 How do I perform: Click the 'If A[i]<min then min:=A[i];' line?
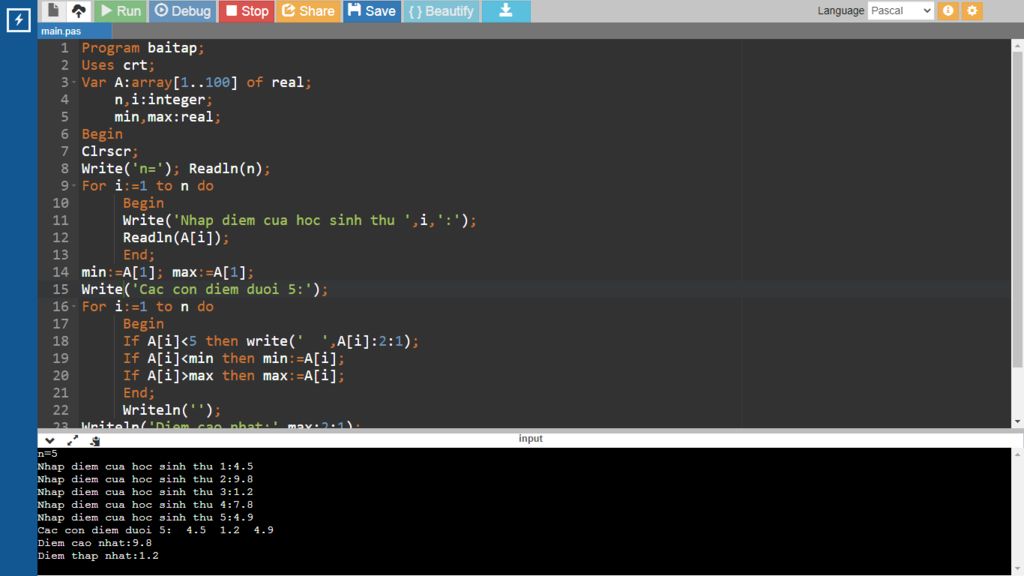[233, 359]
